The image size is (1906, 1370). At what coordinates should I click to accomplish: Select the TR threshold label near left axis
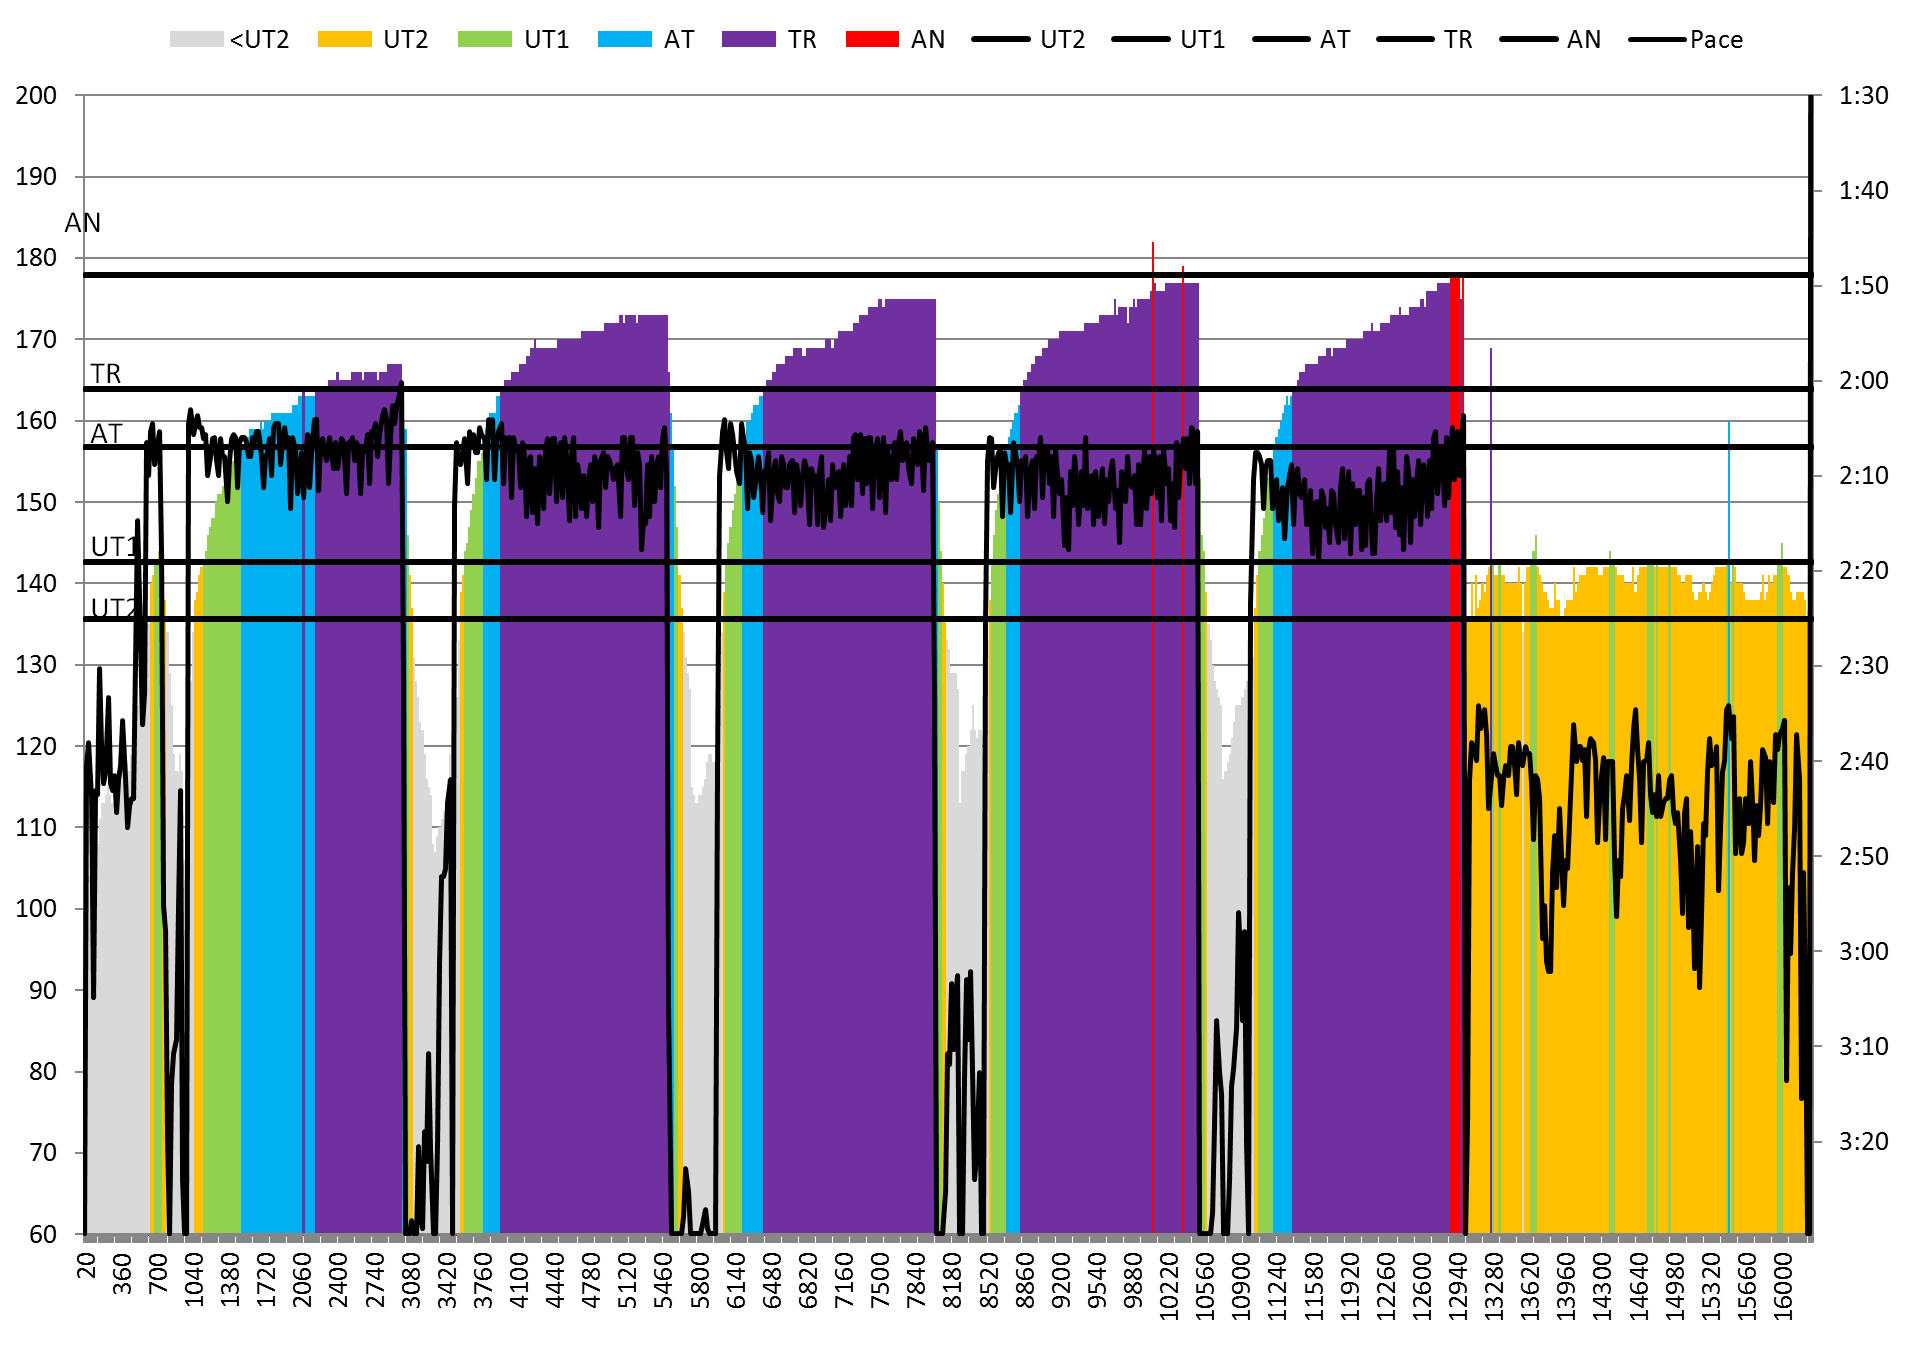point(106,374)
